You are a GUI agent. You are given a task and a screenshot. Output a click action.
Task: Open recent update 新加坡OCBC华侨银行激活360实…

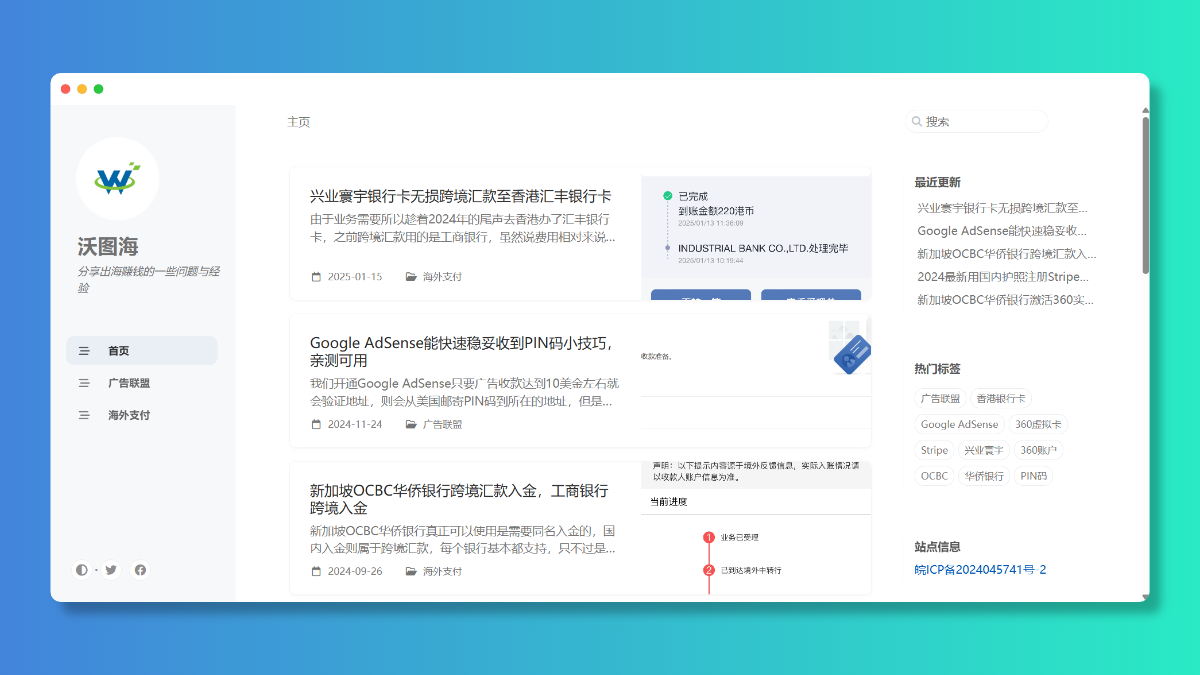(x=1005, y=300)
